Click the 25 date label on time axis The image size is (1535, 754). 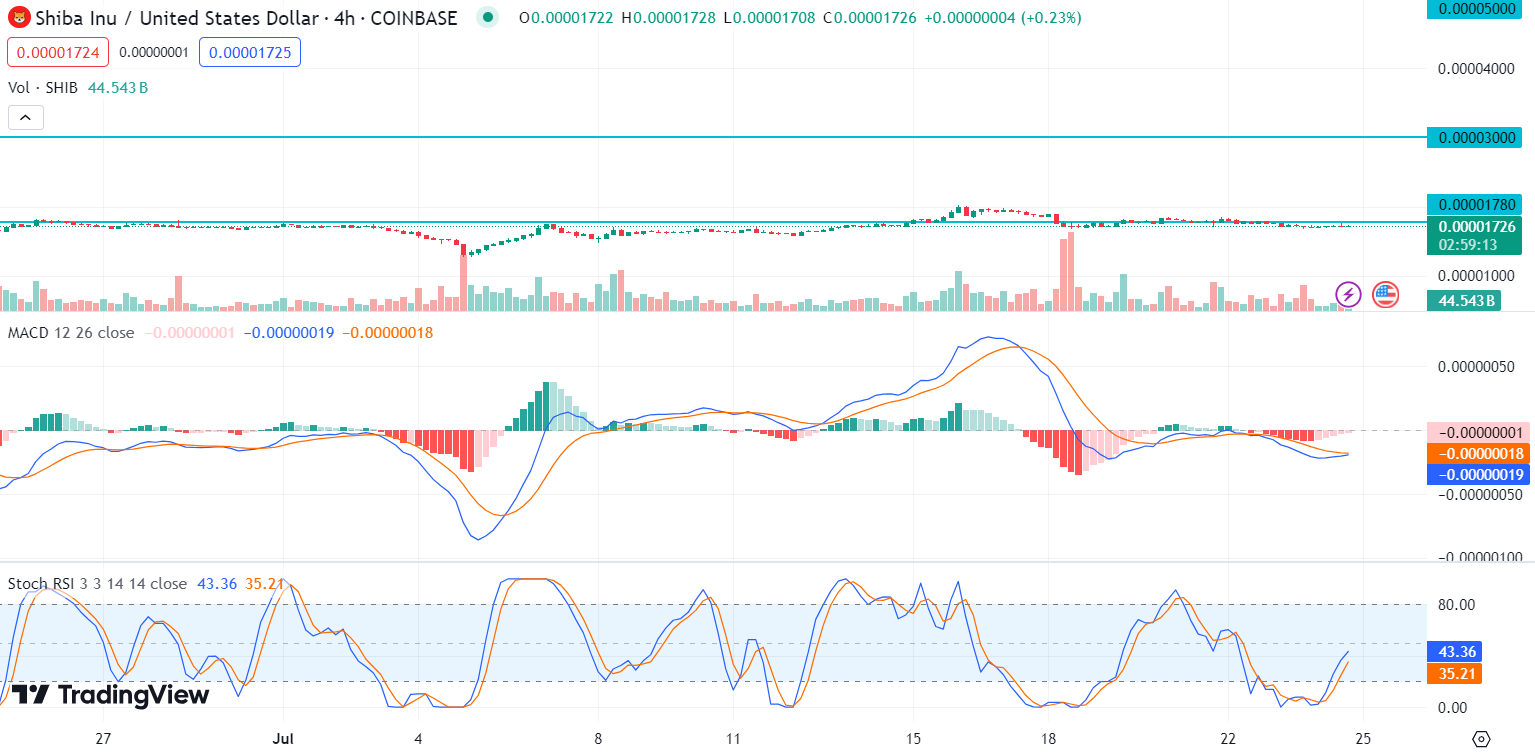tap(1362, 739)
